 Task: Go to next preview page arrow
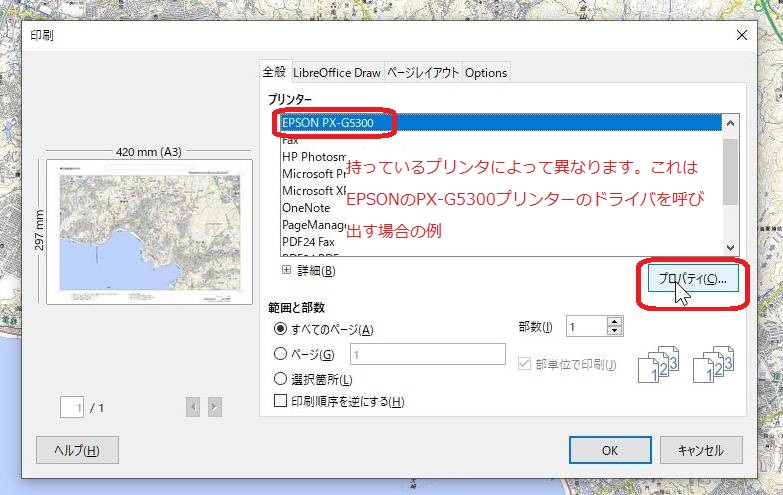214,407
